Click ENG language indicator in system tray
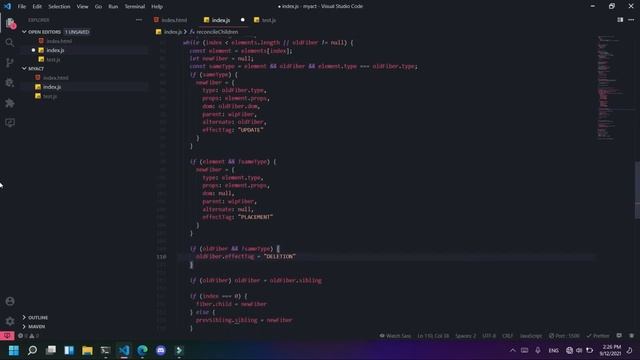The height and width of the screenshot is (360, 640). coord(553,350)
